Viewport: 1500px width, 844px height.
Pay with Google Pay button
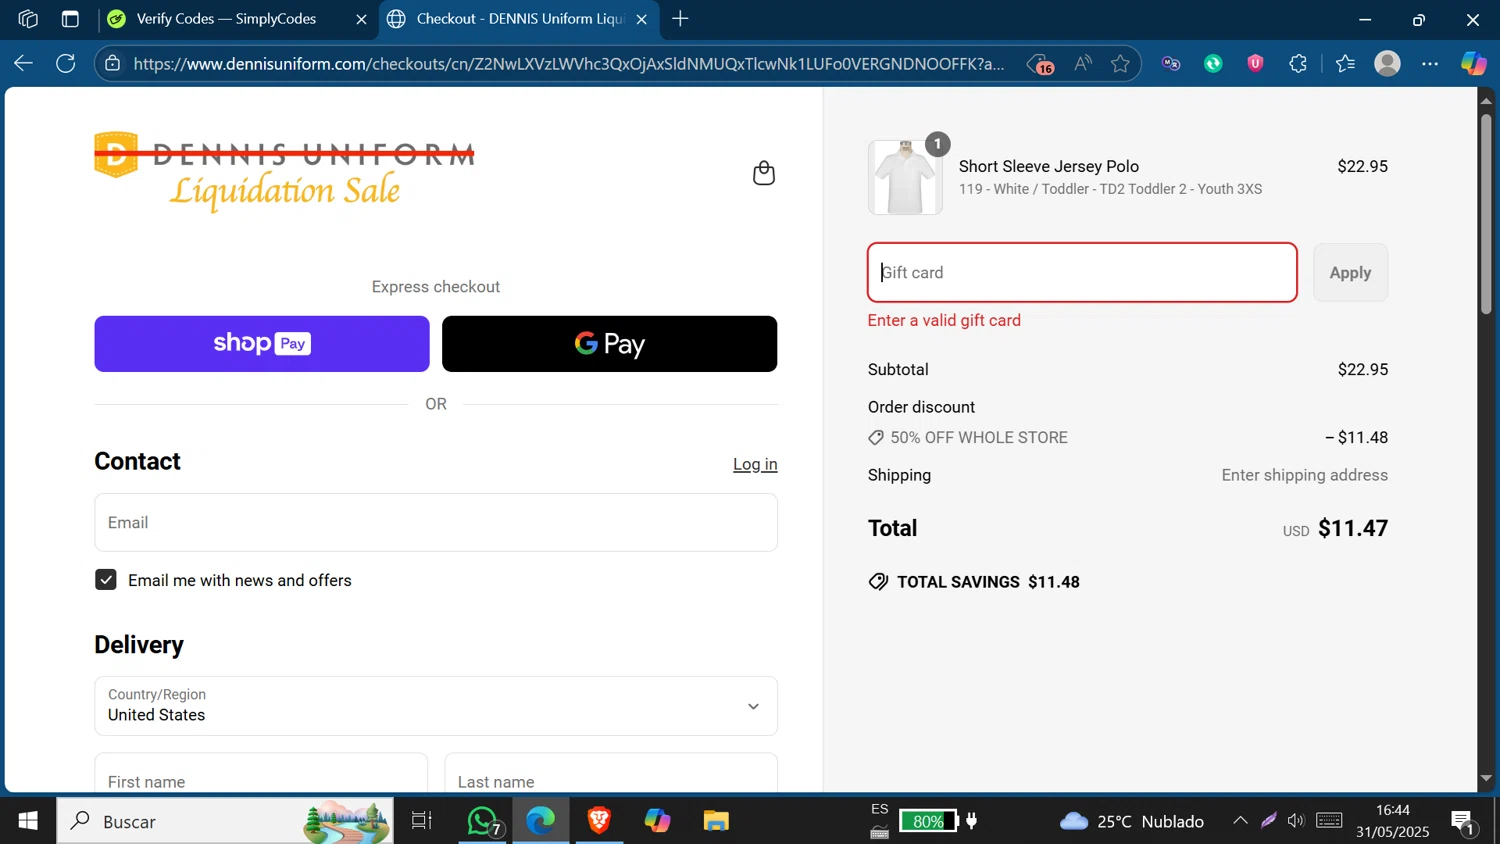tap(609, 344)
